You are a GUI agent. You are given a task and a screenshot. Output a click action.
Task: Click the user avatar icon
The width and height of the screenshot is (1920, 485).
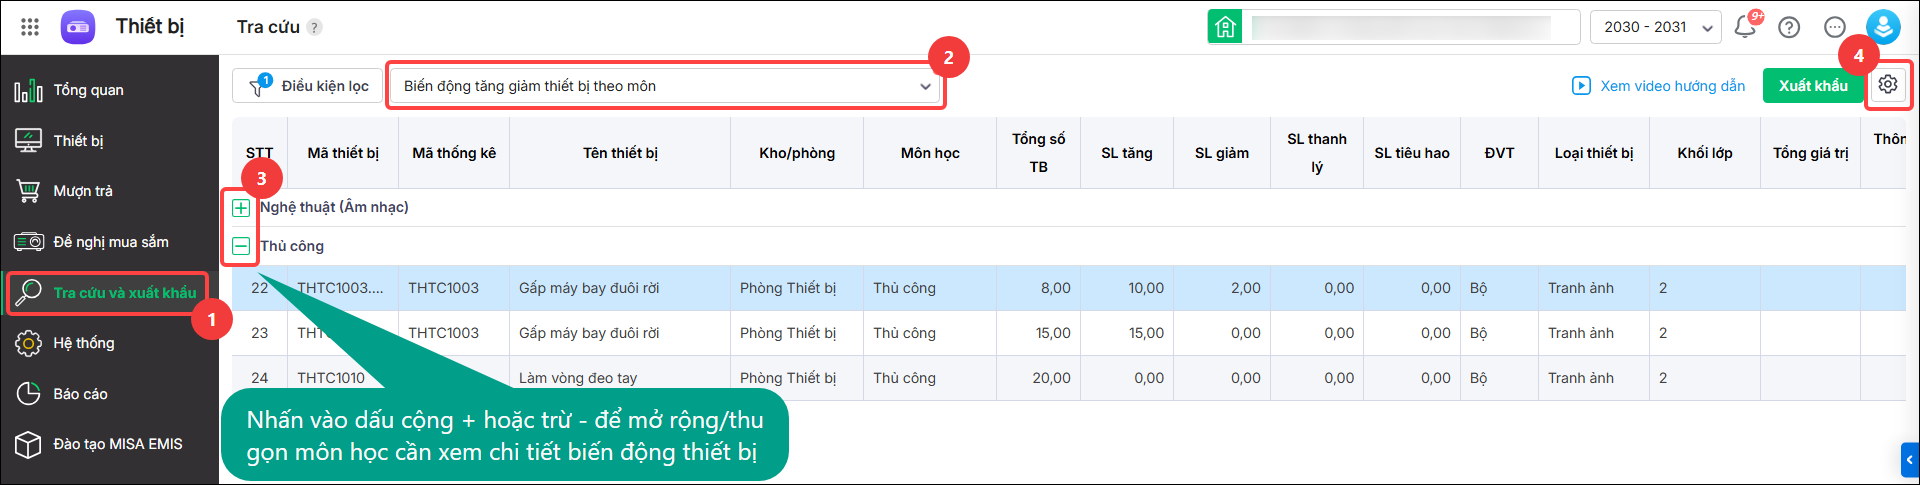point(1883,27)
